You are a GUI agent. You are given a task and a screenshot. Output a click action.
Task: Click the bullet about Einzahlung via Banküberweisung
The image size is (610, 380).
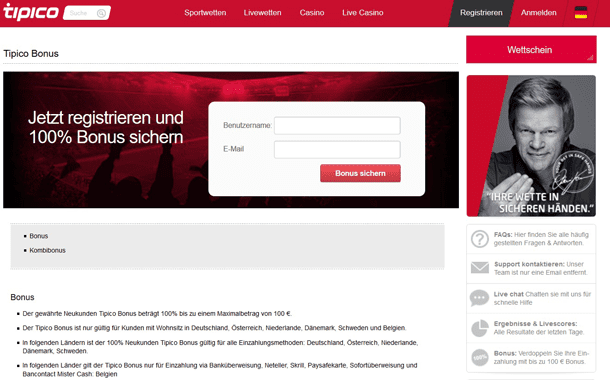pos(220,369)
